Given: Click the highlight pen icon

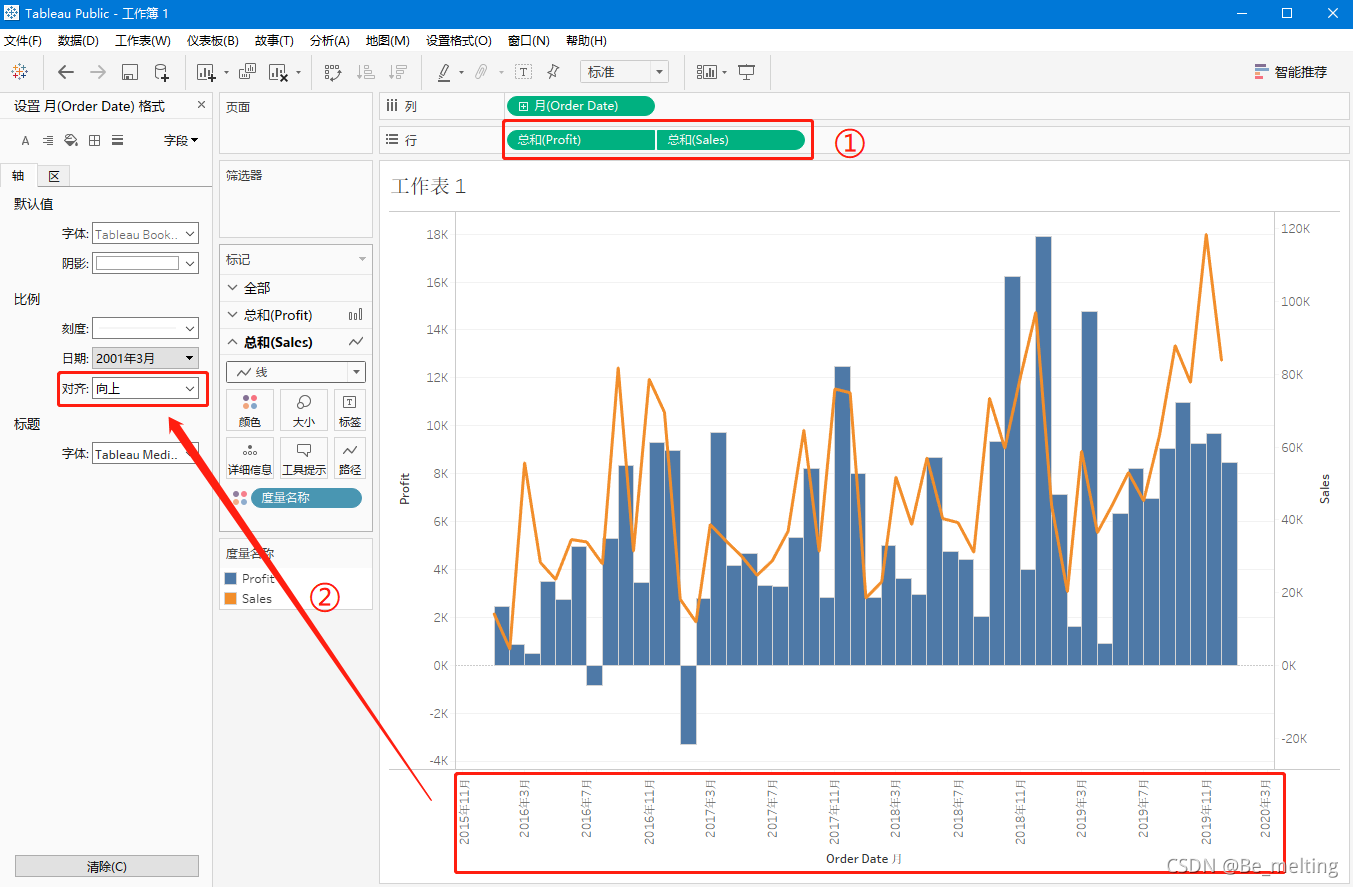Looking at the screenshot, I should [x=445, y=72].
